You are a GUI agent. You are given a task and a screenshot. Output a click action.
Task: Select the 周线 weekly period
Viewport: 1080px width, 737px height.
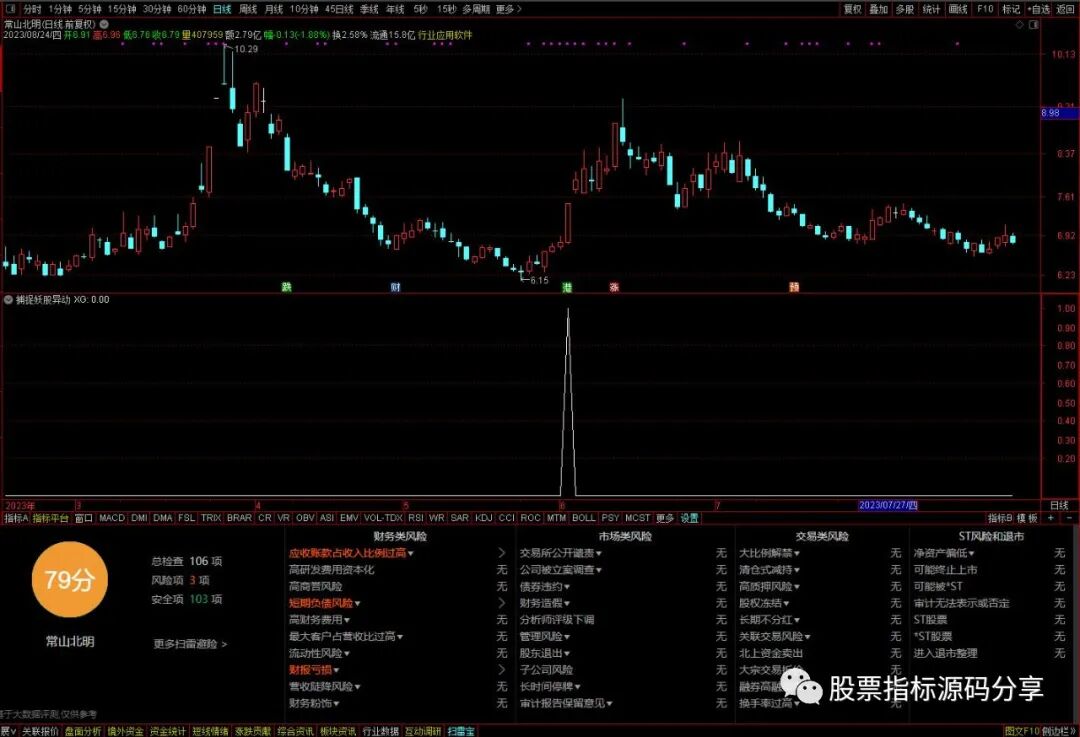click(248, 9)
